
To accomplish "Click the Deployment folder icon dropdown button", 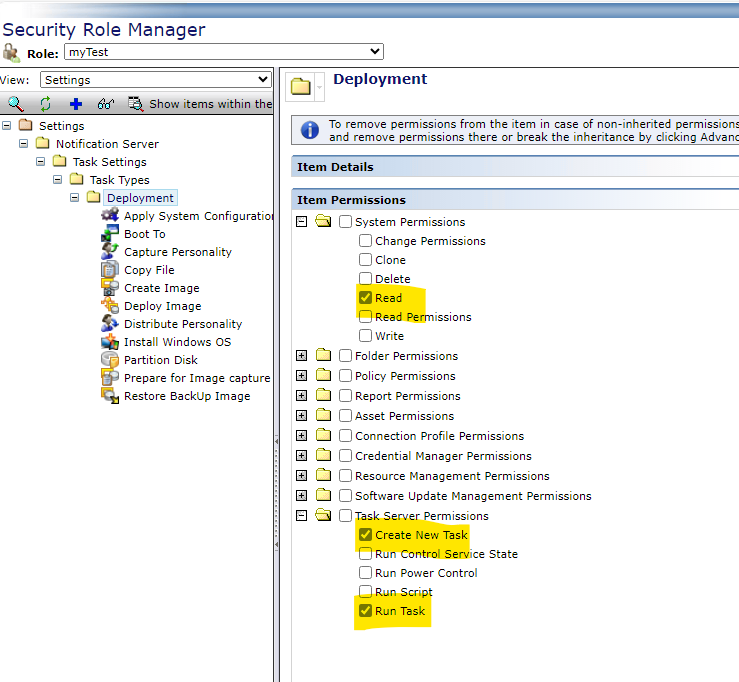I will click(x=319, y=87).
